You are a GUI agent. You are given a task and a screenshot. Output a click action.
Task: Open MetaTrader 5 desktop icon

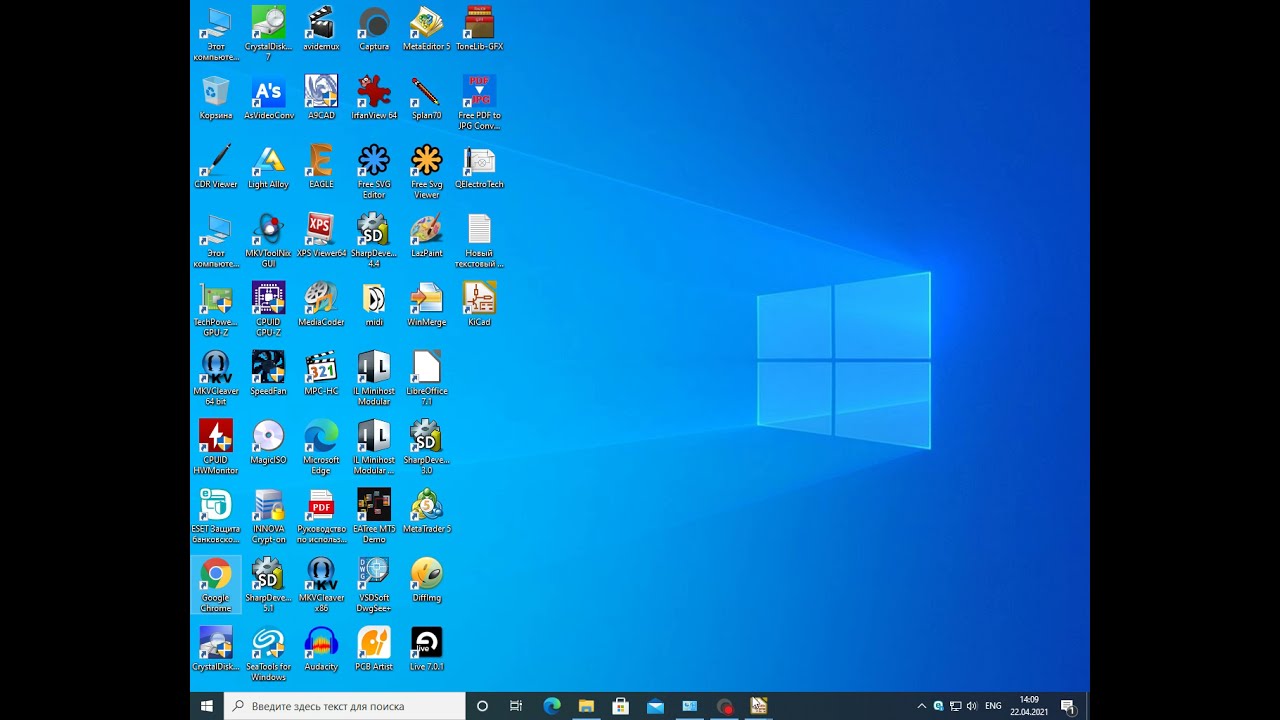coord(427,512)
